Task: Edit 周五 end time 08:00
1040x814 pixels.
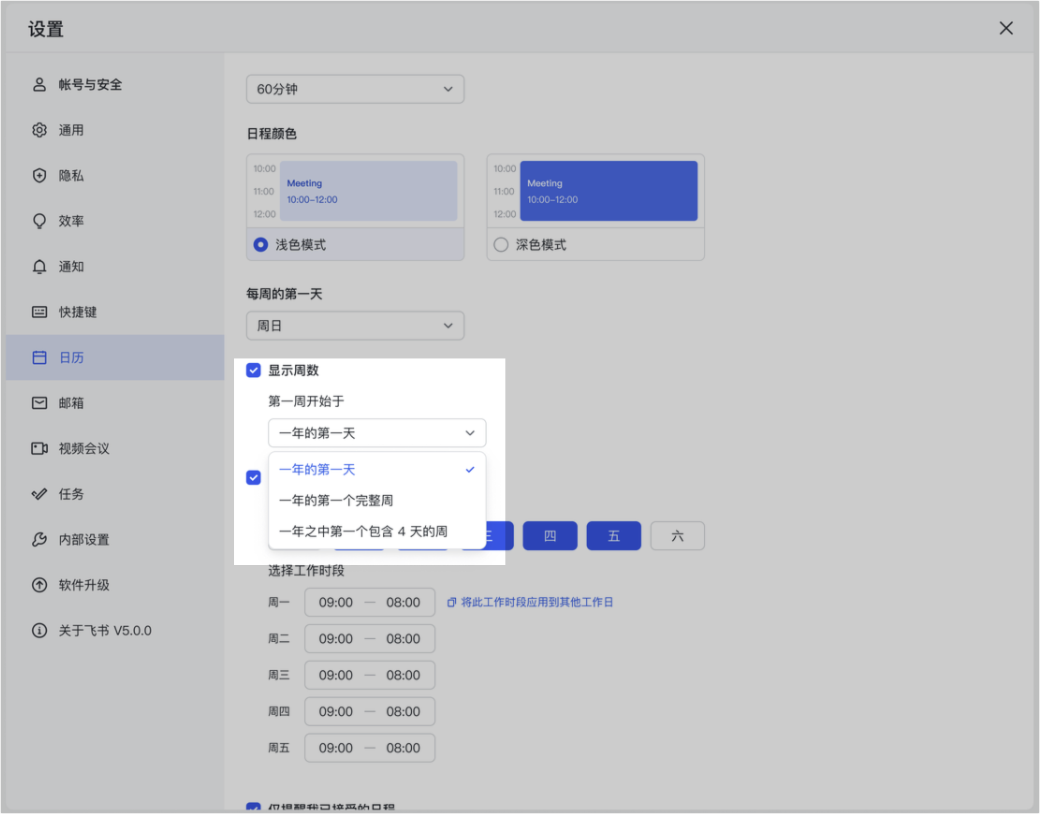Action: click(403, 748)
